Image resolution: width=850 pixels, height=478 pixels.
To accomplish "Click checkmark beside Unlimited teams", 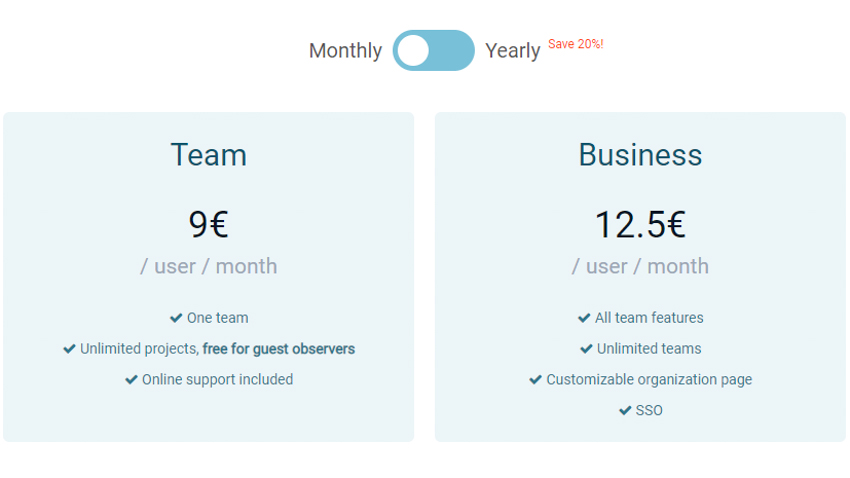I will click(586, 348).
